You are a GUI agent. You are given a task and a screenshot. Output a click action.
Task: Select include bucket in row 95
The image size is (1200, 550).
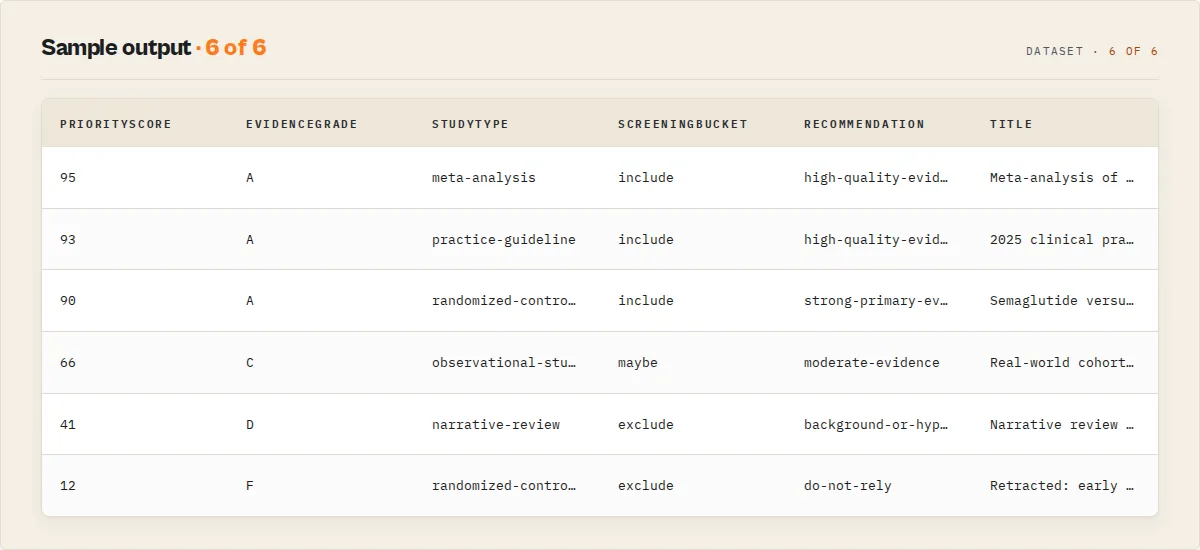(646, 178)
